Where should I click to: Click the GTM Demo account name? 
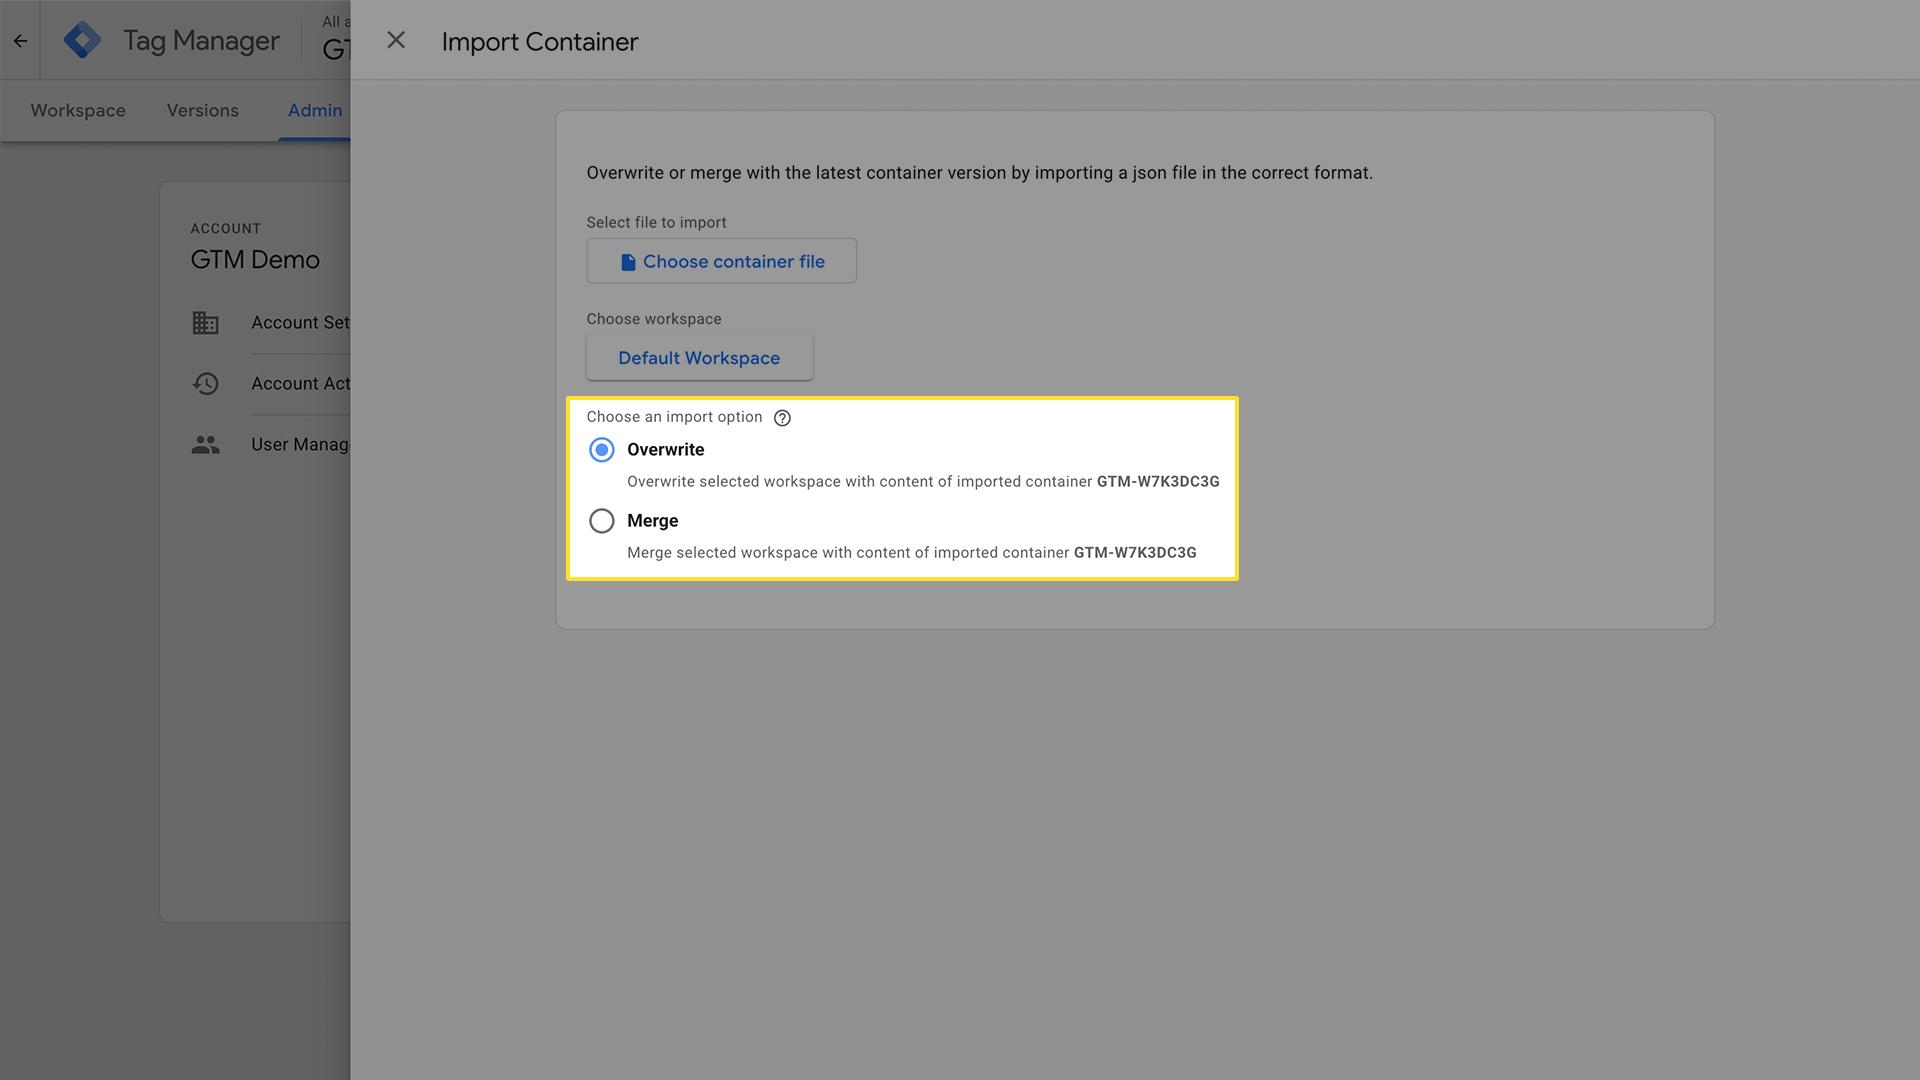pos(255,259)
